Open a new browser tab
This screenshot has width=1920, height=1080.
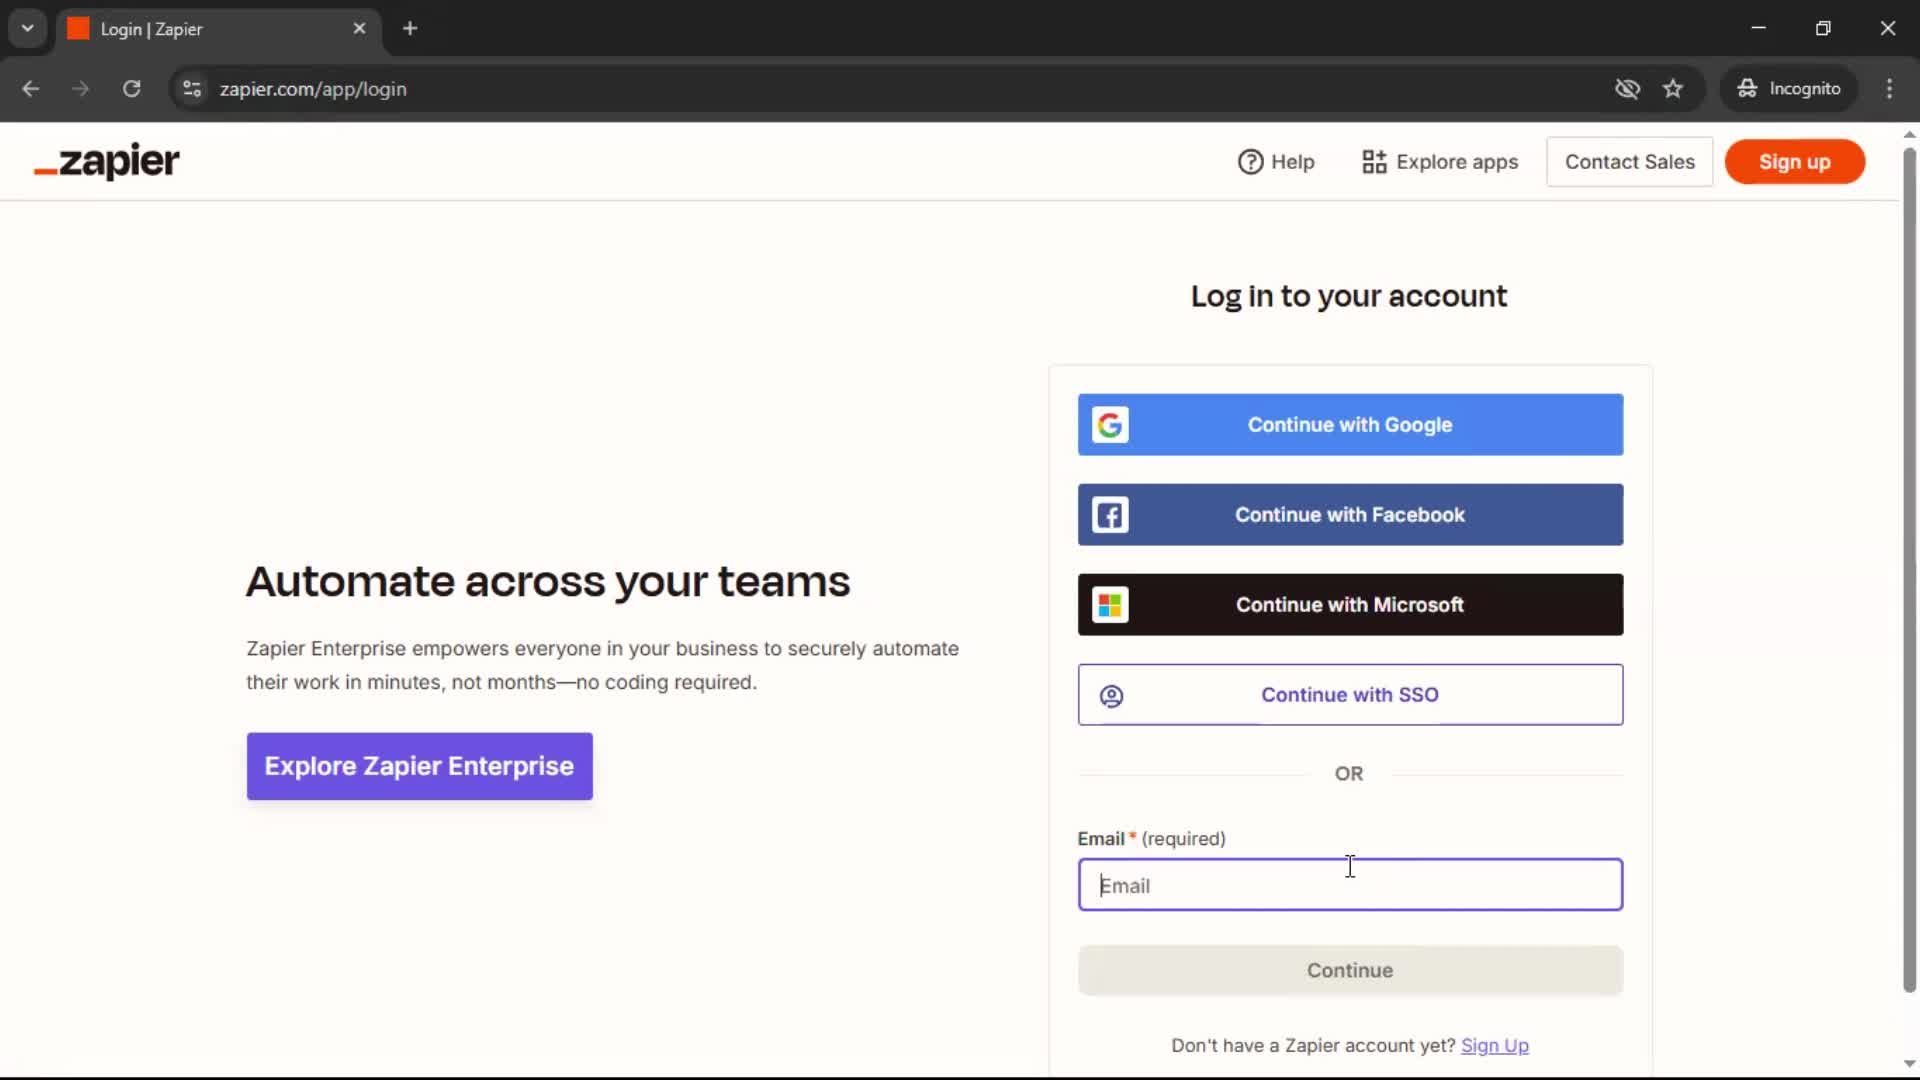[410, 29]
